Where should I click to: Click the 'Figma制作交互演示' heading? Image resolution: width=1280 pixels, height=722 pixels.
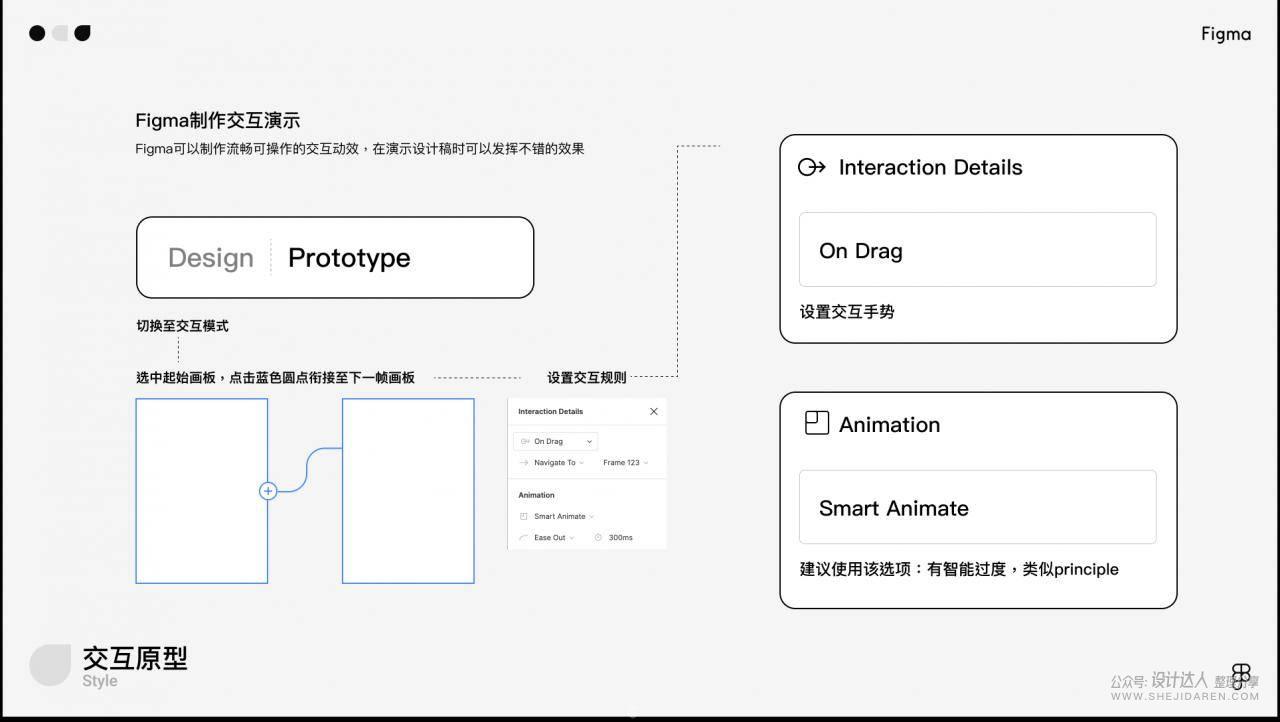(218, 120)
